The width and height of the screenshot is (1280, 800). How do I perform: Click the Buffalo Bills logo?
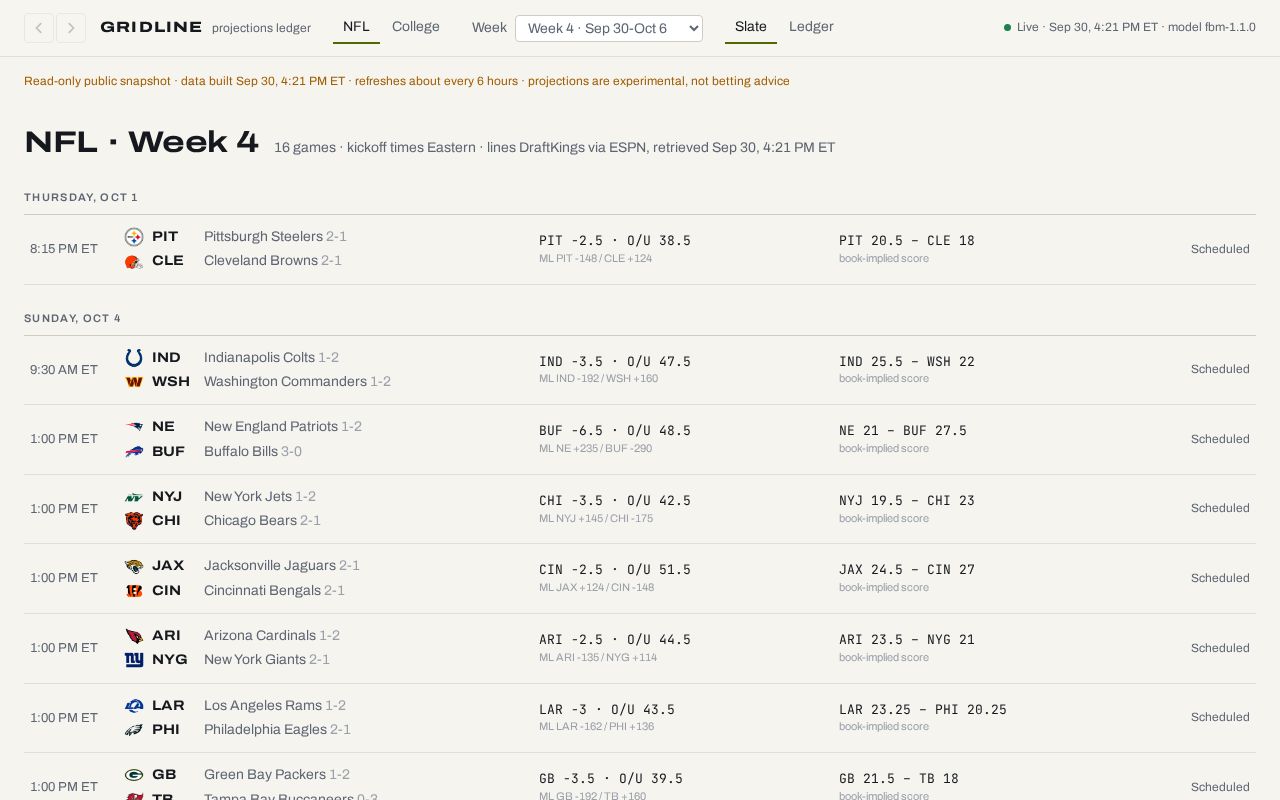coord(134,452)
